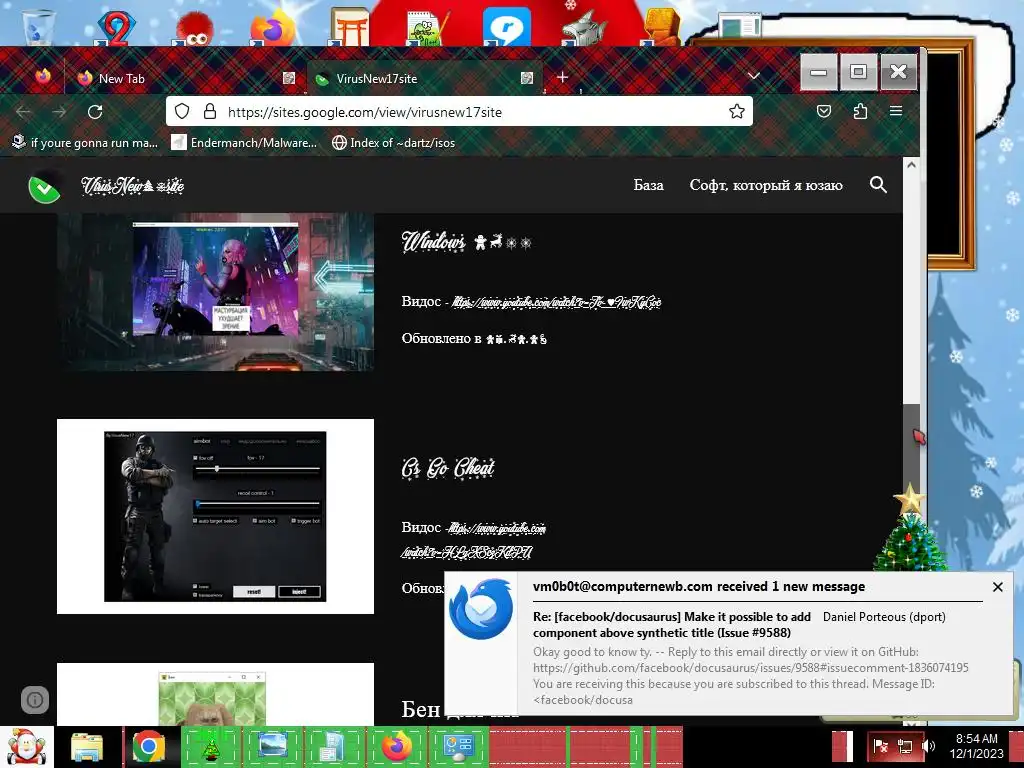1024x768 pixels.
Task: Bookmark this page with star icon
Action: point(737,112)
